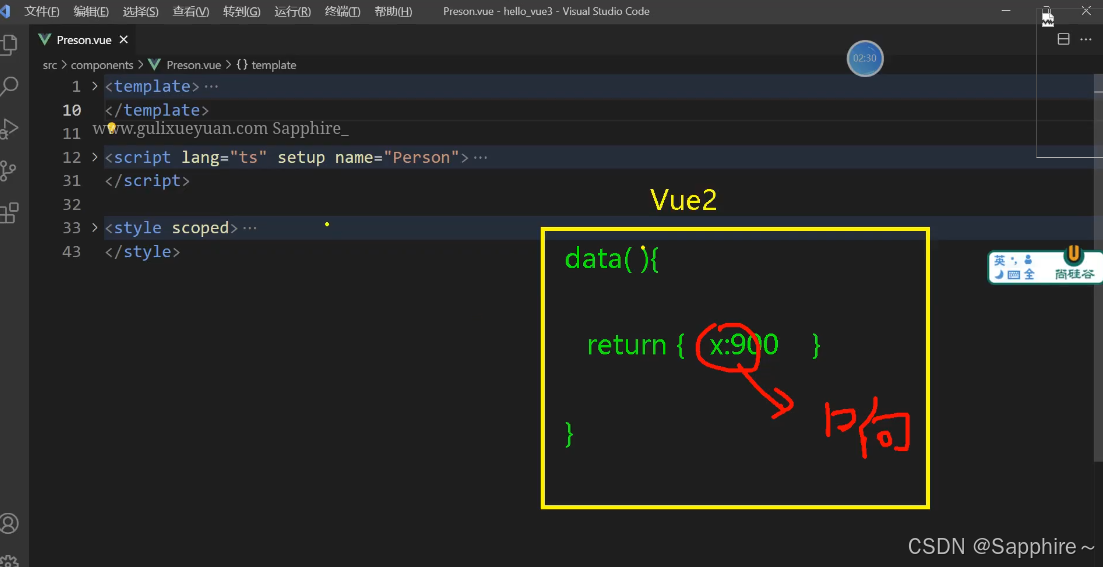The width and height of the screenshot is (1103, 567).
Task: Open the 转到(G) menu
Action: tap(242, 12)
